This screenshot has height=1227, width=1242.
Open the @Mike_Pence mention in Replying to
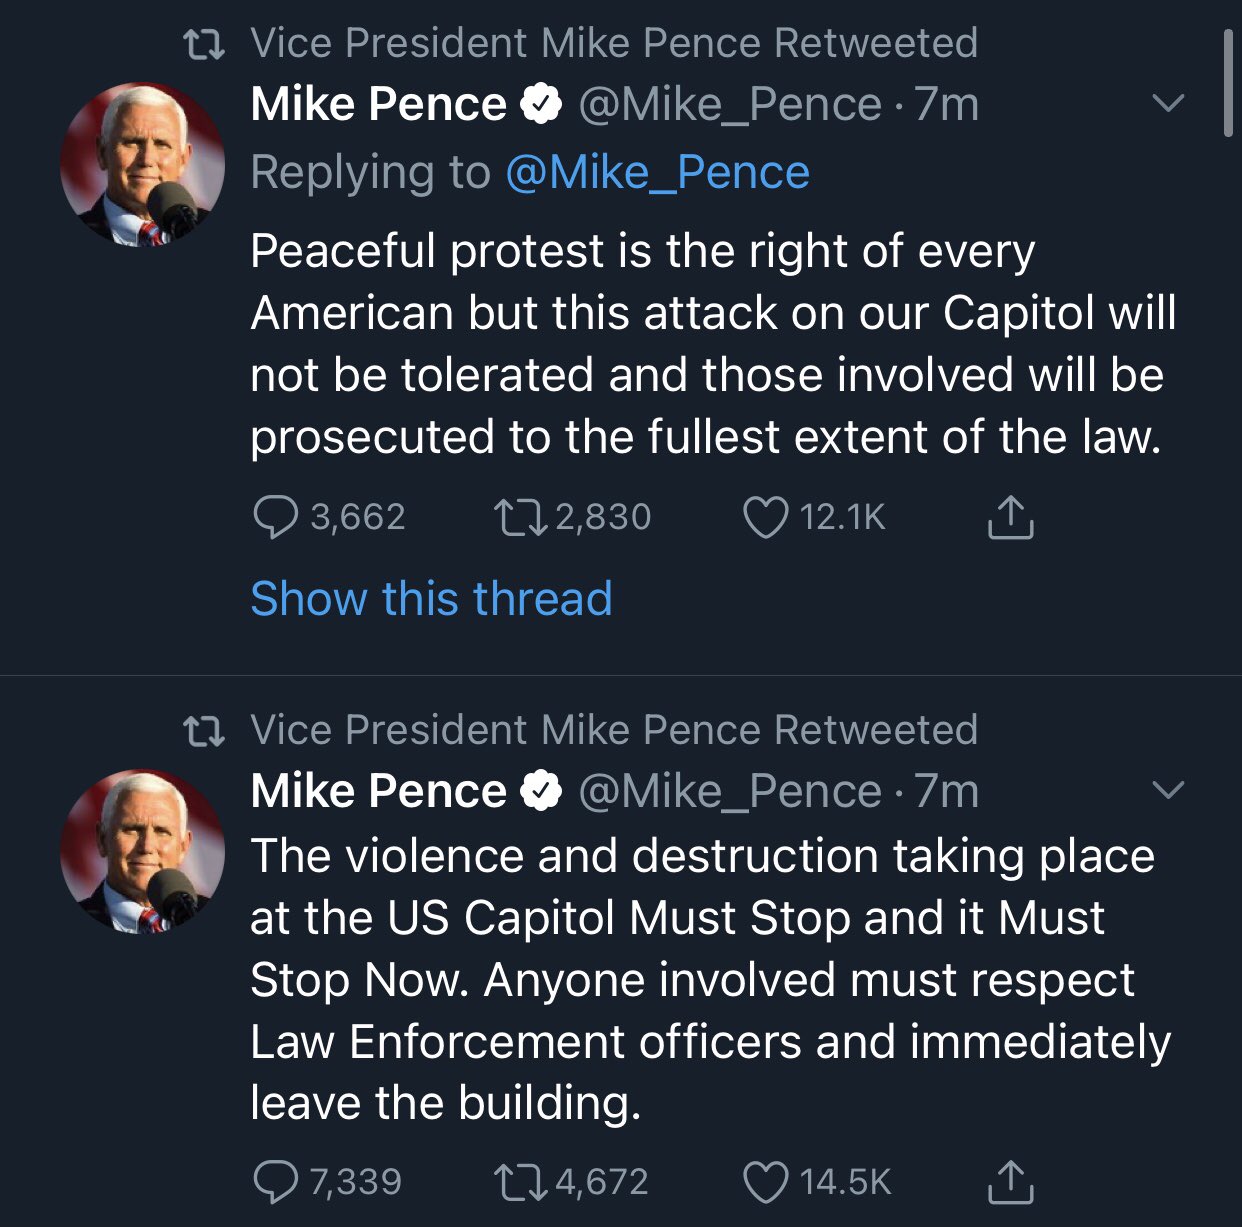(657, 173)
